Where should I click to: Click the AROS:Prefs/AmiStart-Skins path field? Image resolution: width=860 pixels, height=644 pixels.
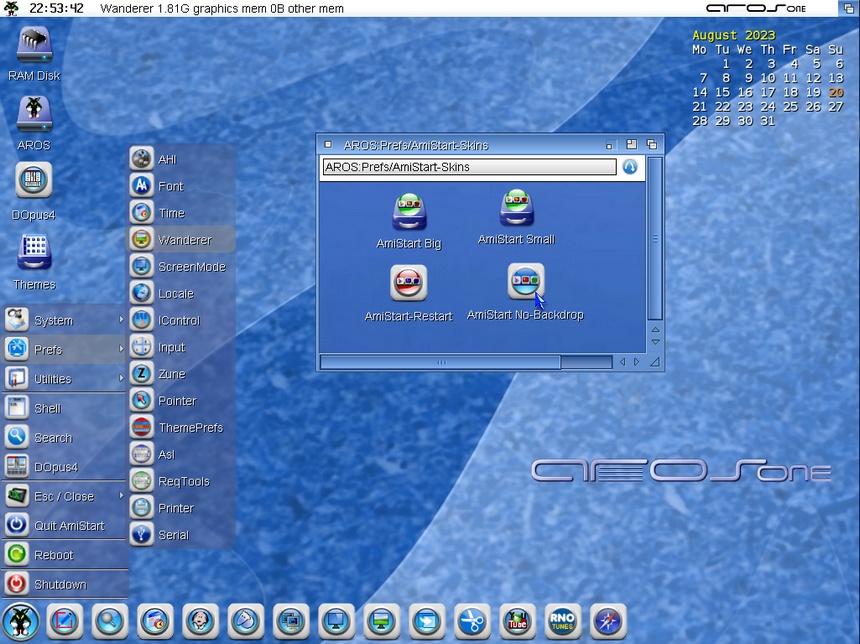coord(469,167)
